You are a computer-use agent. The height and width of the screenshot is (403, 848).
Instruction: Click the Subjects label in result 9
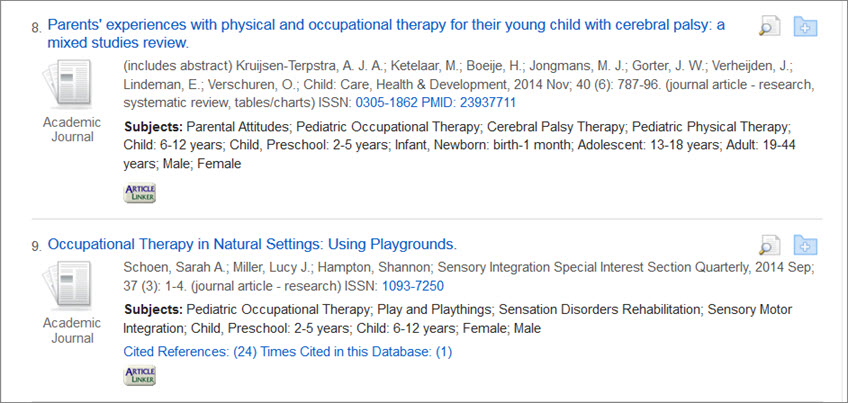click(153, 309)
